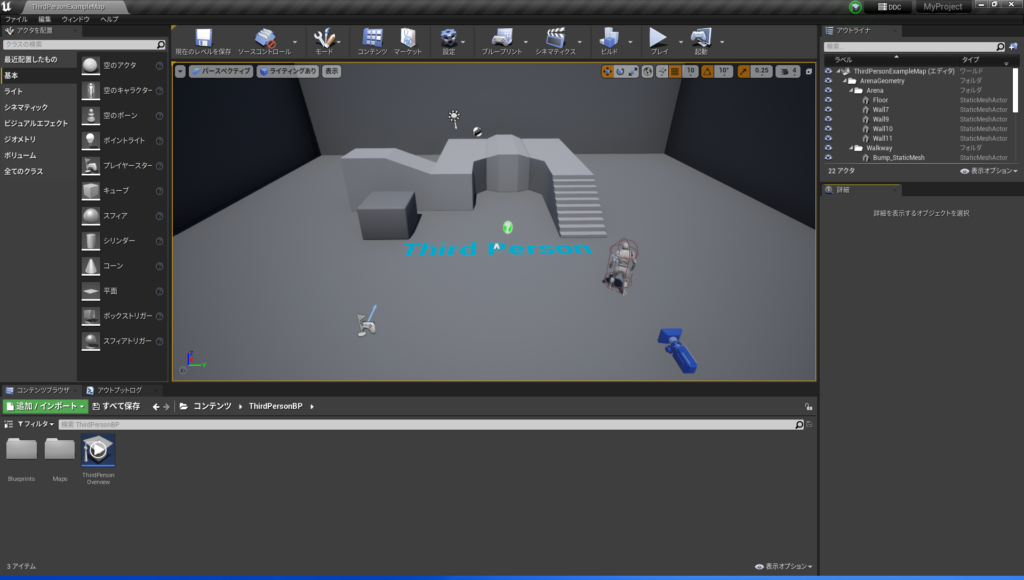The image size is (1024, 580).
Task: Open the Perspective view mode dropdown
Action: 220,71
